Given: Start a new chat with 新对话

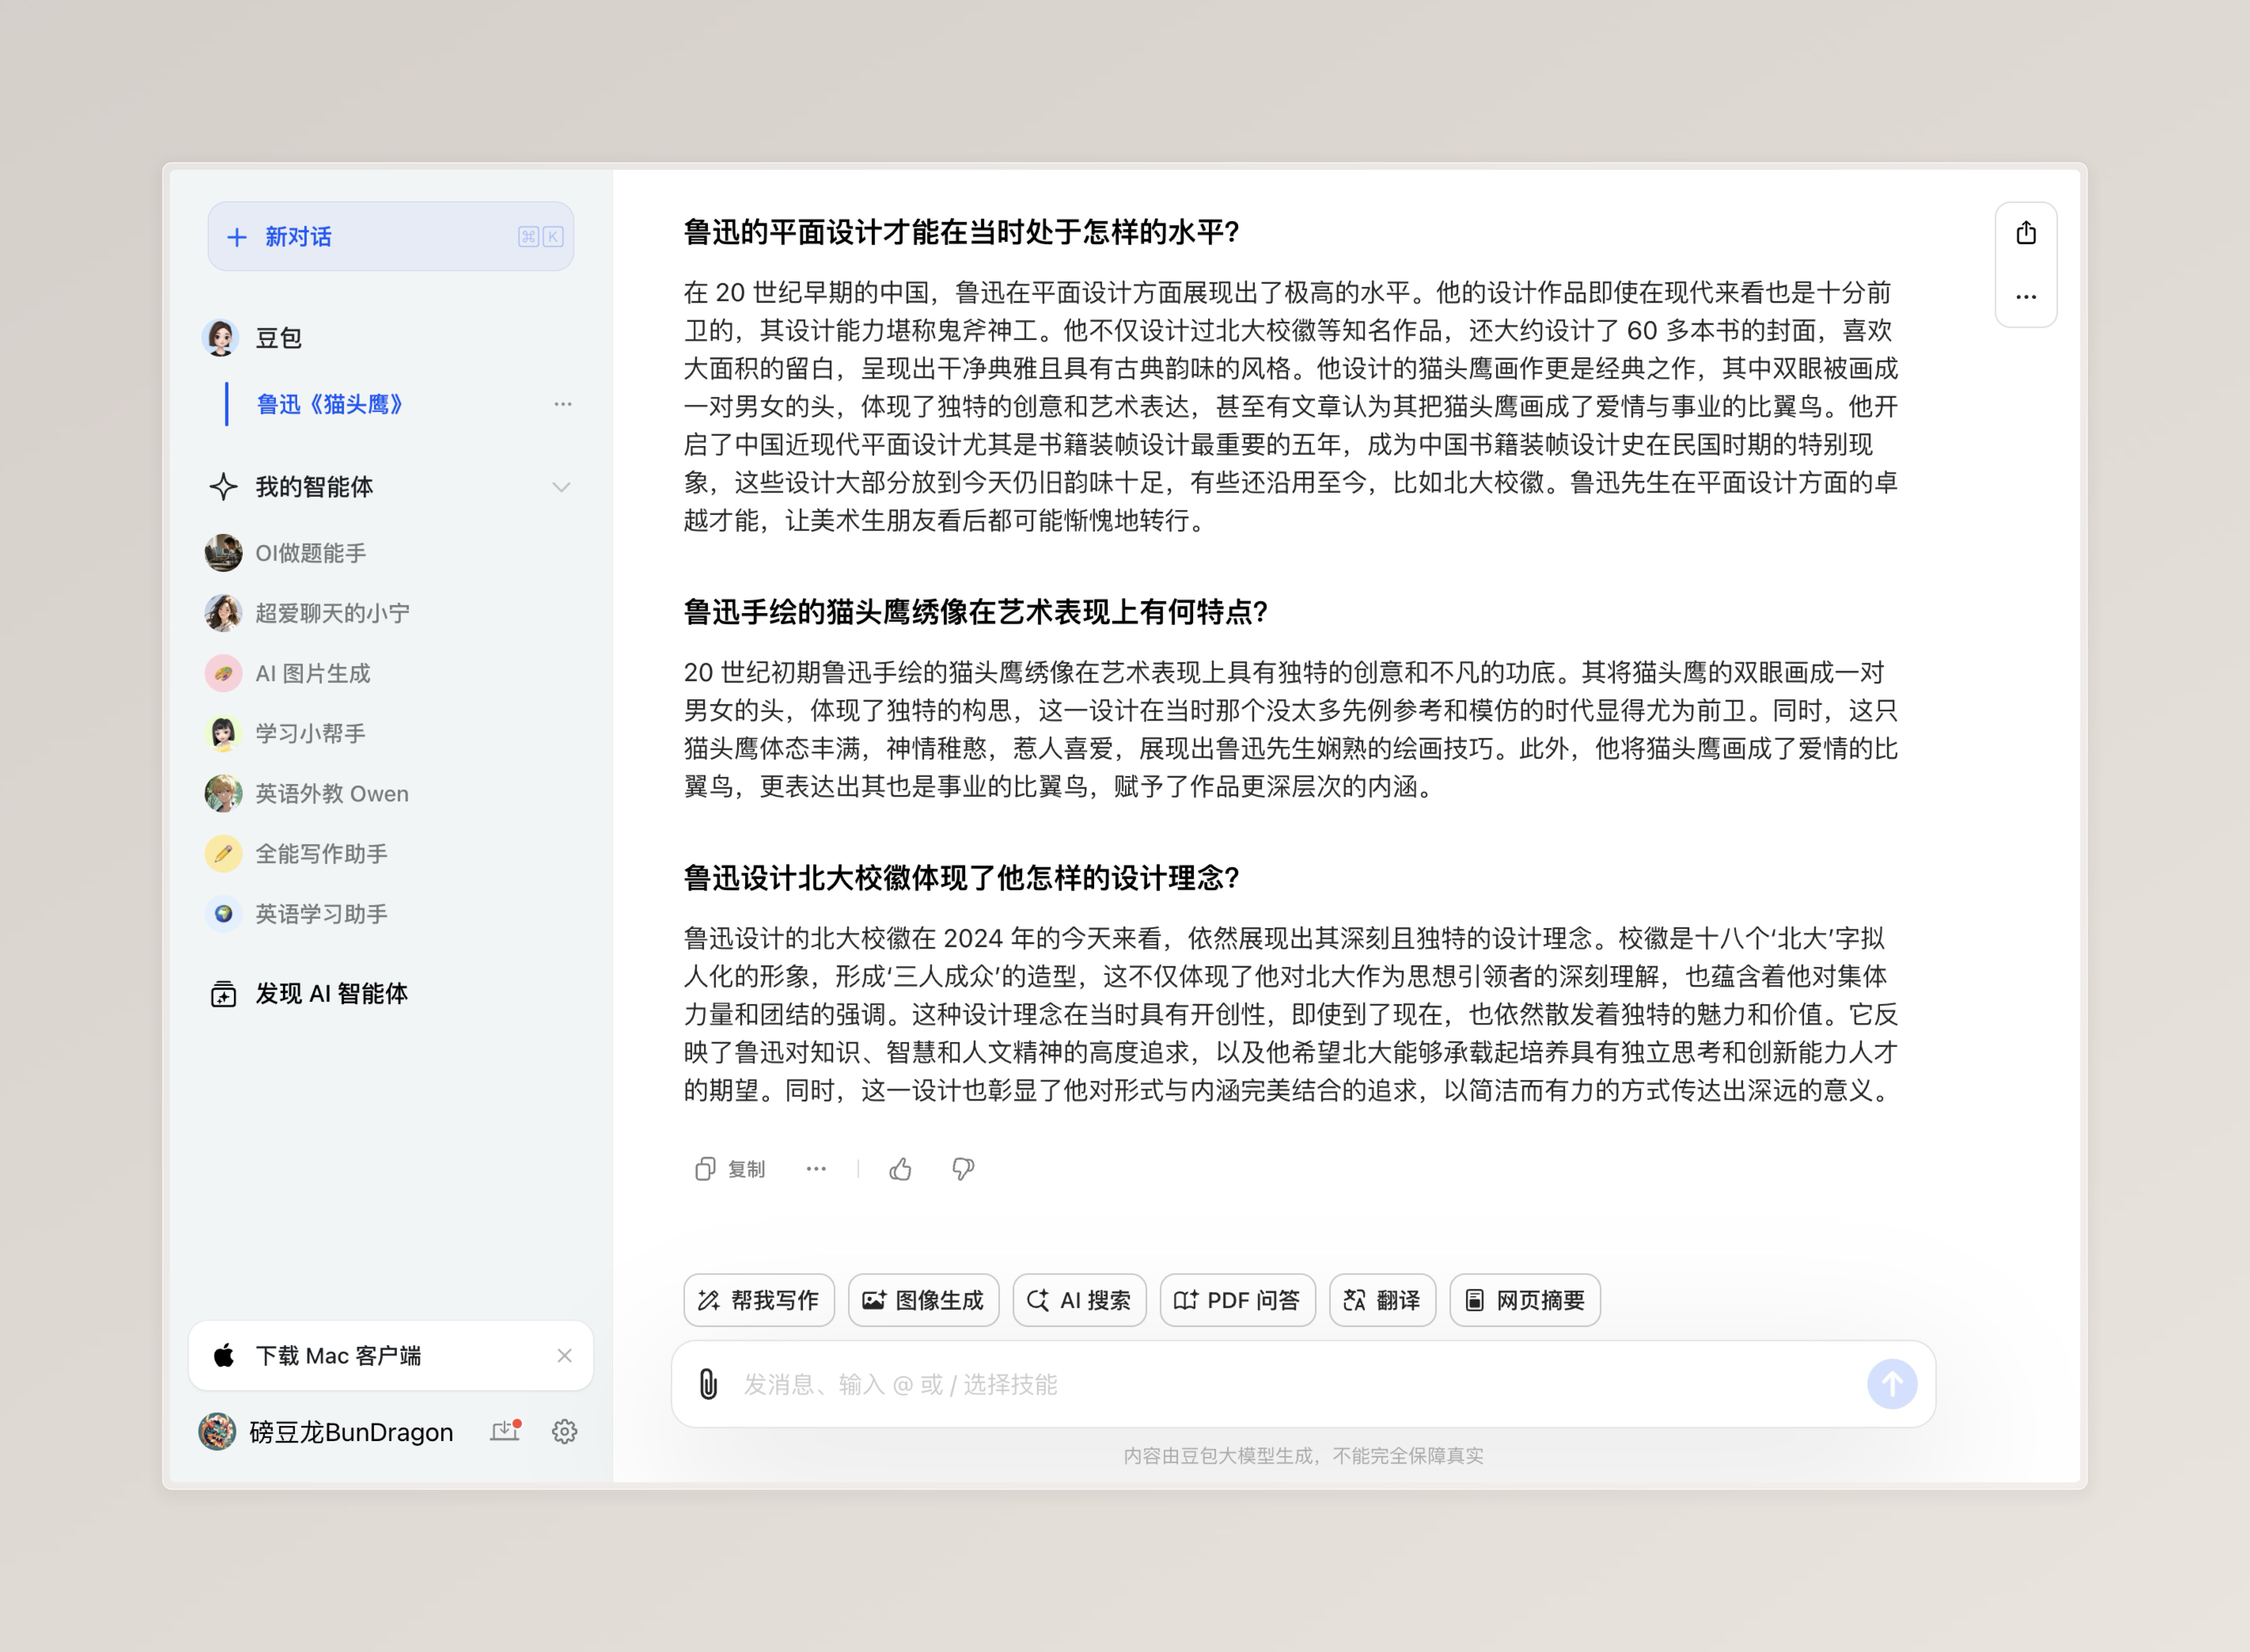Looking at the screenshot, I should (x=390, y=237).
